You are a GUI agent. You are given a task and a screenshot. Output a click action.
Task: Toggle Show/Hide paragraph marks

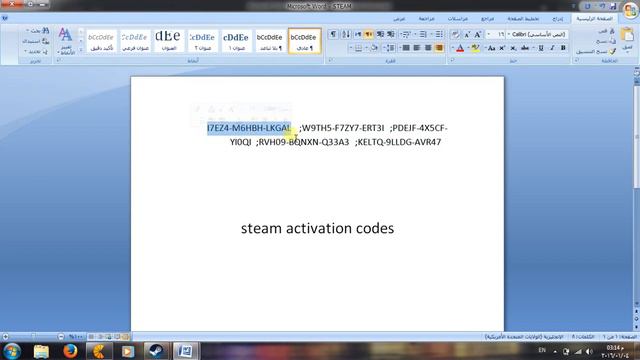pyautogui.click(x=333, y=35)
